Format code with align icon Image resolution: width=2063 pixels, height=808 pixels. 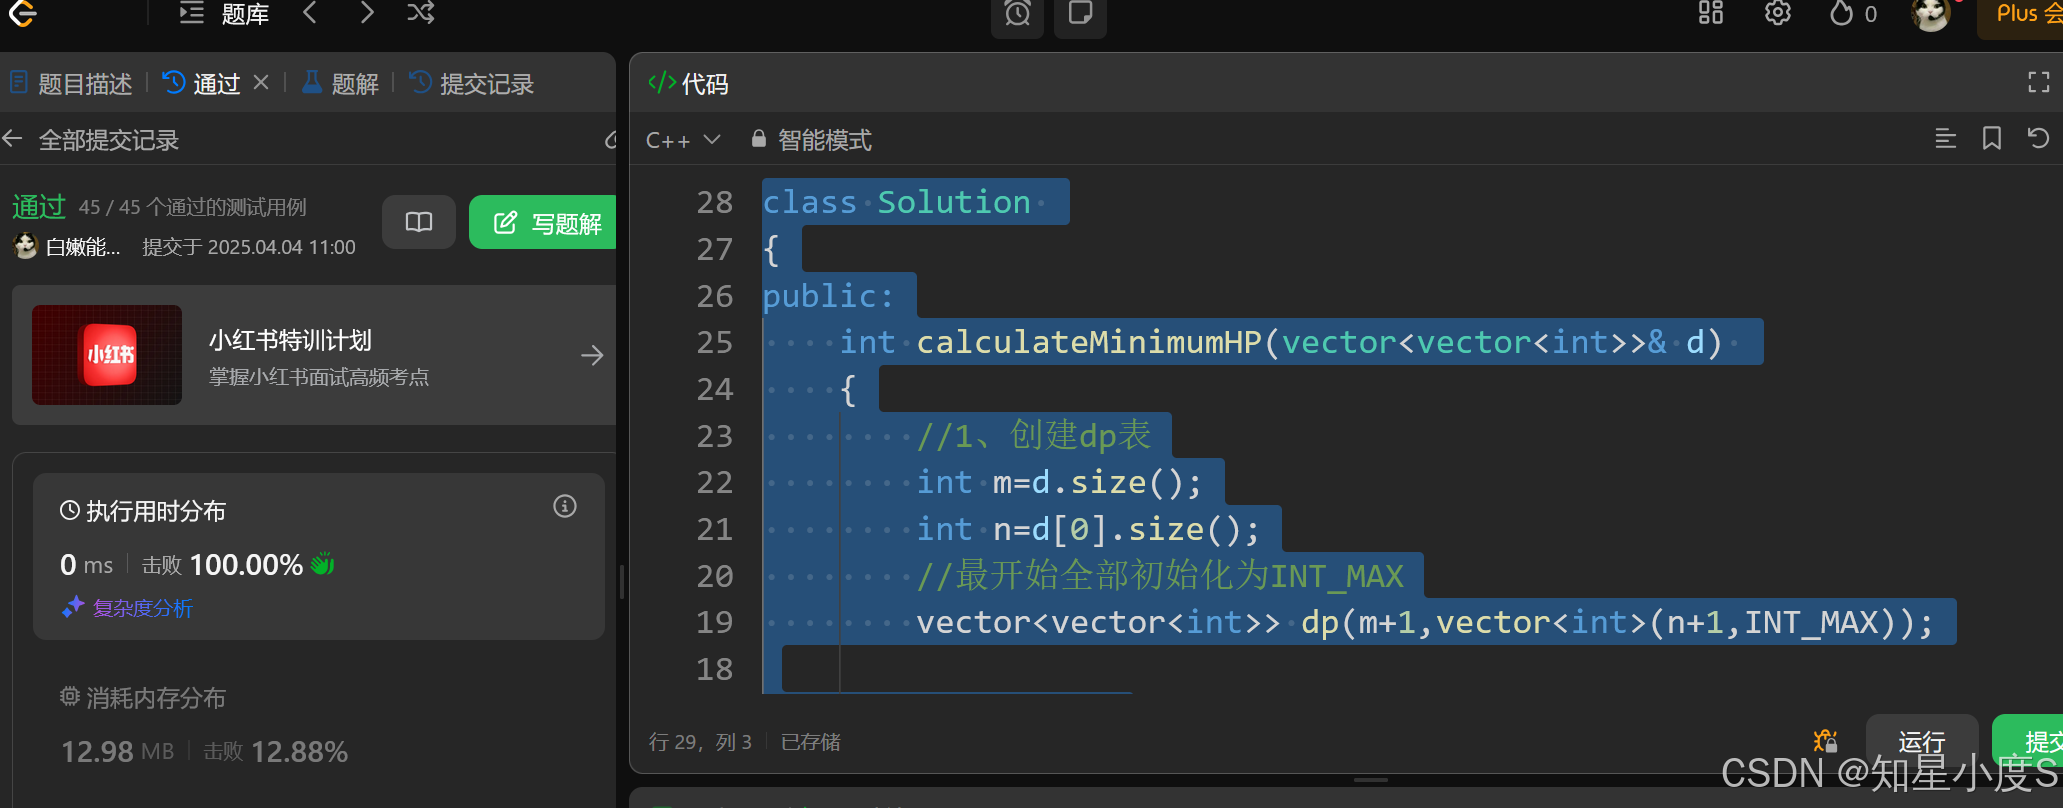pos(1945,139)
